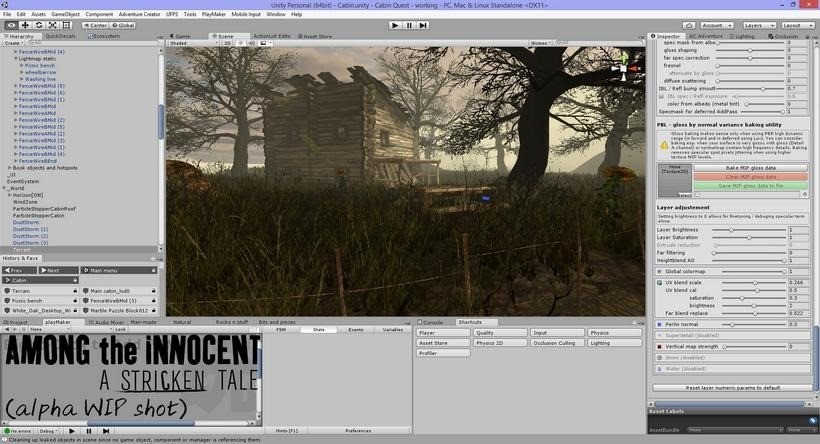Expand the Horizon[ON] tree item
Screen dimensions: 820x444
(x=9, y=195)
